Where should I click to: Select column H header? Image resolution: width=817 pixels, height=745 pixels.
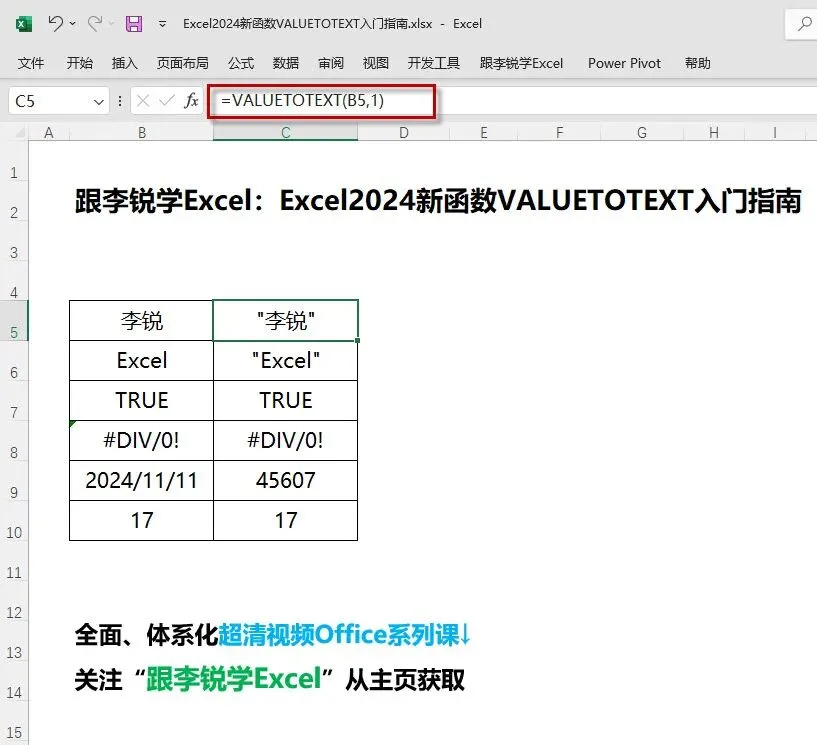713,133
